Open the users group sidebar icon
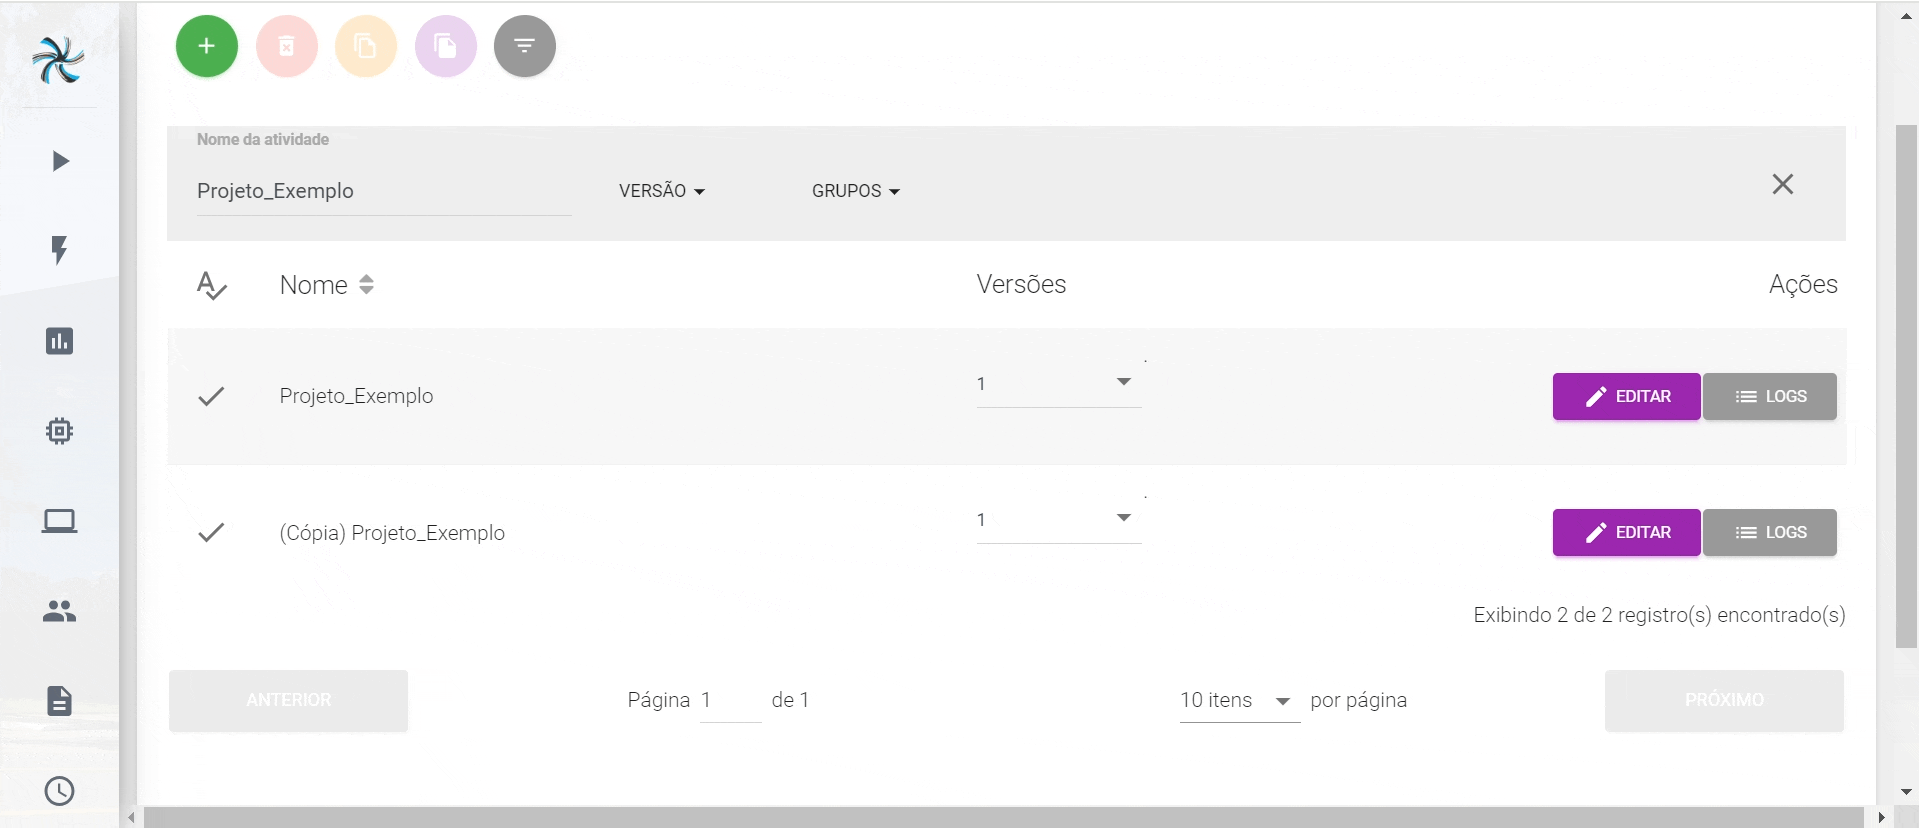This screenshot has height=828, width=1919. point(60,611)
